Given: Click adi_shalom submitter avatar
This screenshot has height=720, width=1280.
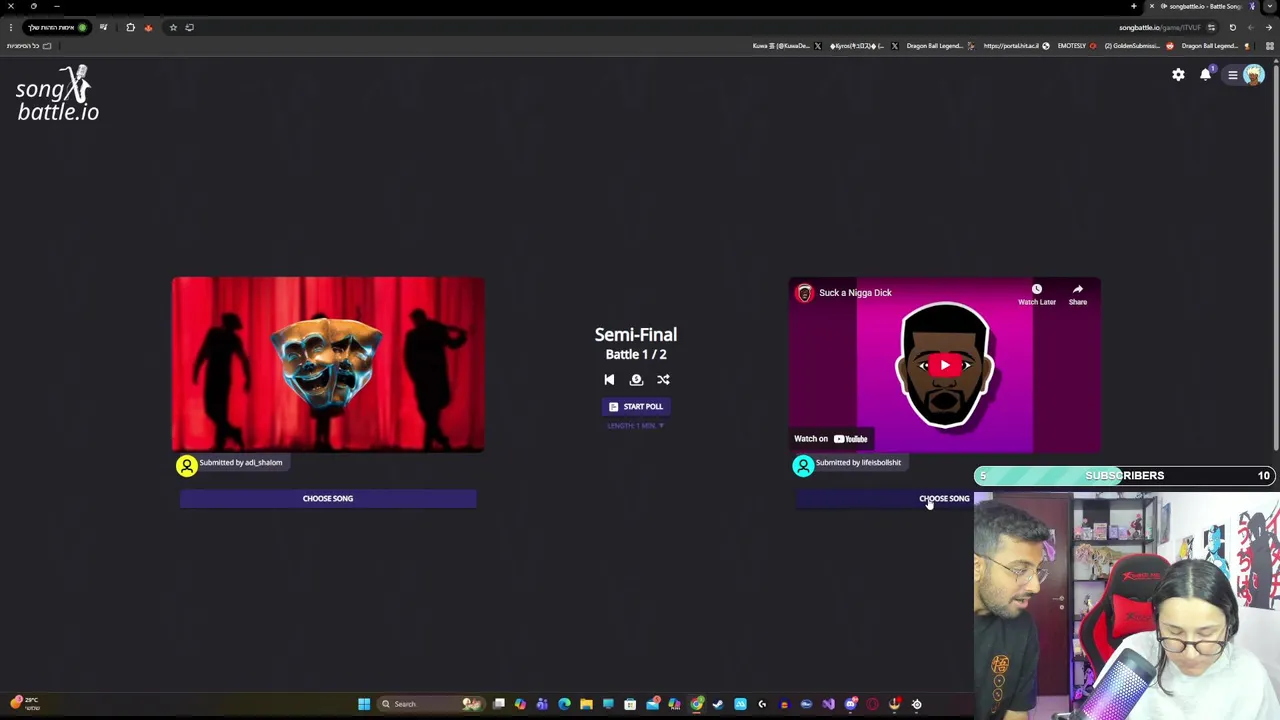Looking at the screenshot, I should point(187,466).
